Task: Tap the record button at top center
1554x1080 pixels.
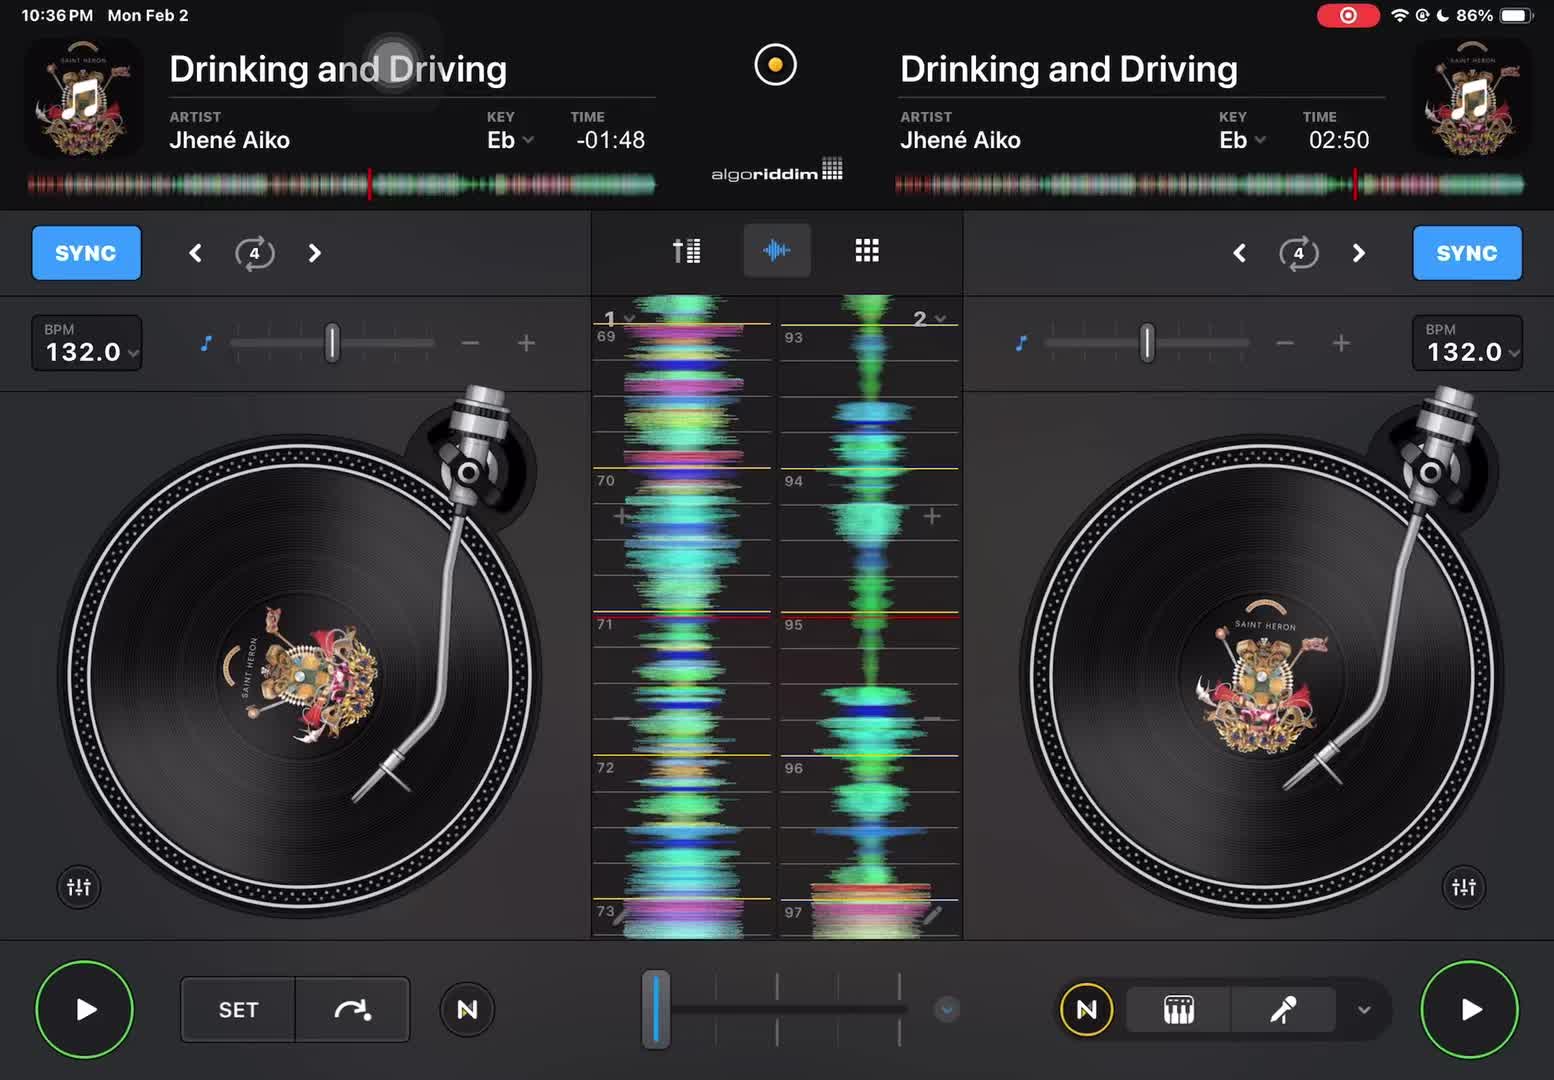Action: 775,66
